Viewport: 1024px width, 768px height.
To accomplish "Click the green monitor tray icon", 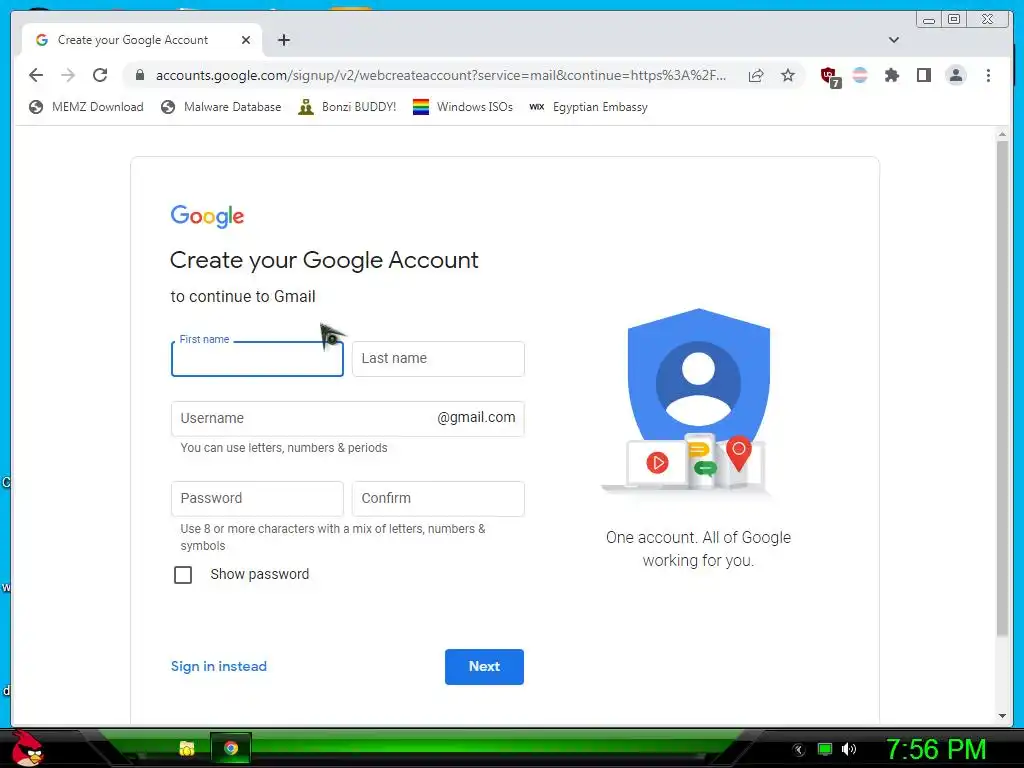I will pos(825,749).
